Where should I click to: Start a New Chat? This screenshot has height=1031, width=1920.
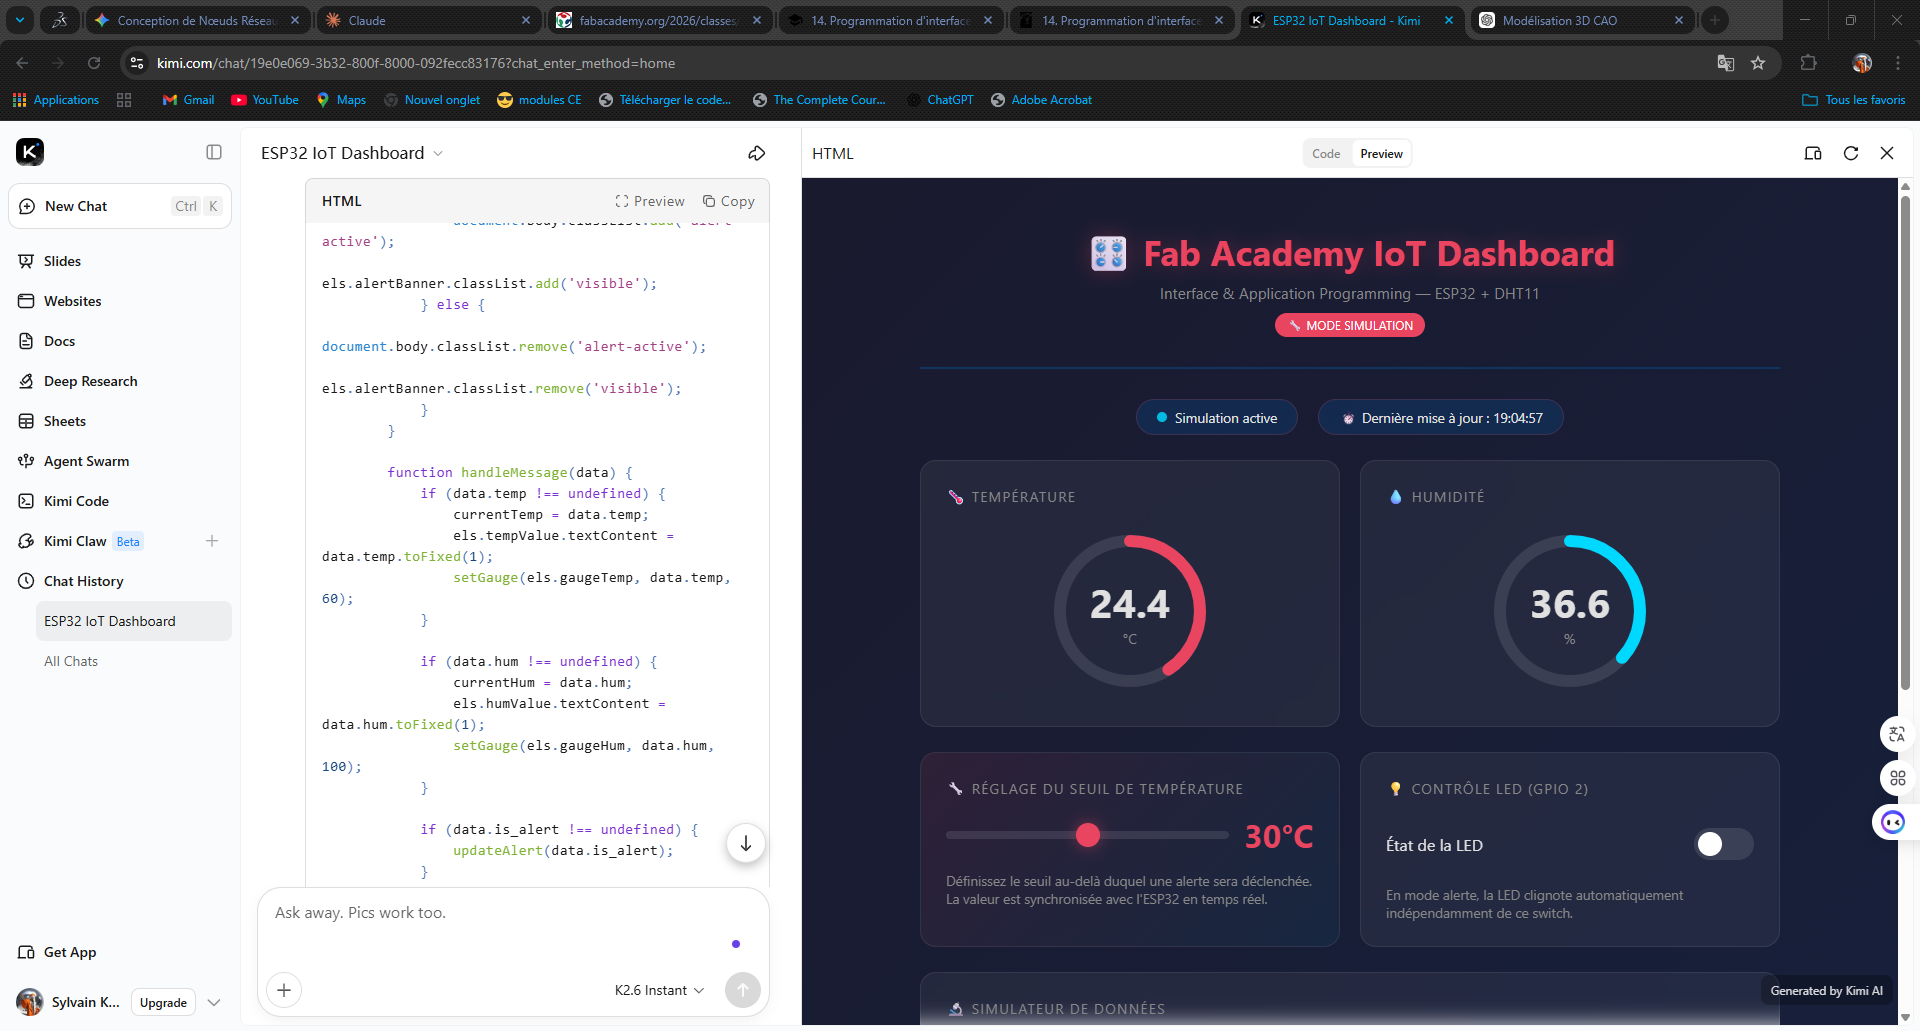120,206
